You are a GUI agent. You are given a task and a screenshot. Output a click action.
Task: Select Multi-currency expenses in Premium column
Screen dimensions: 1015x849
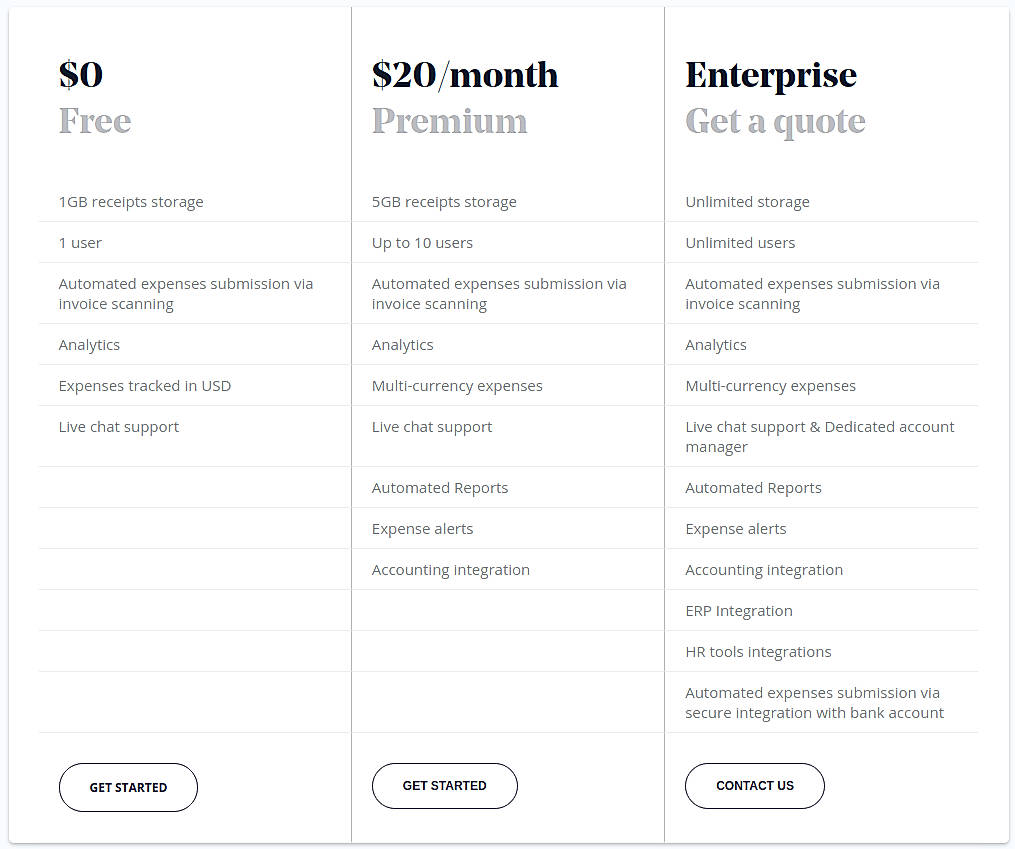pos(457,385)
